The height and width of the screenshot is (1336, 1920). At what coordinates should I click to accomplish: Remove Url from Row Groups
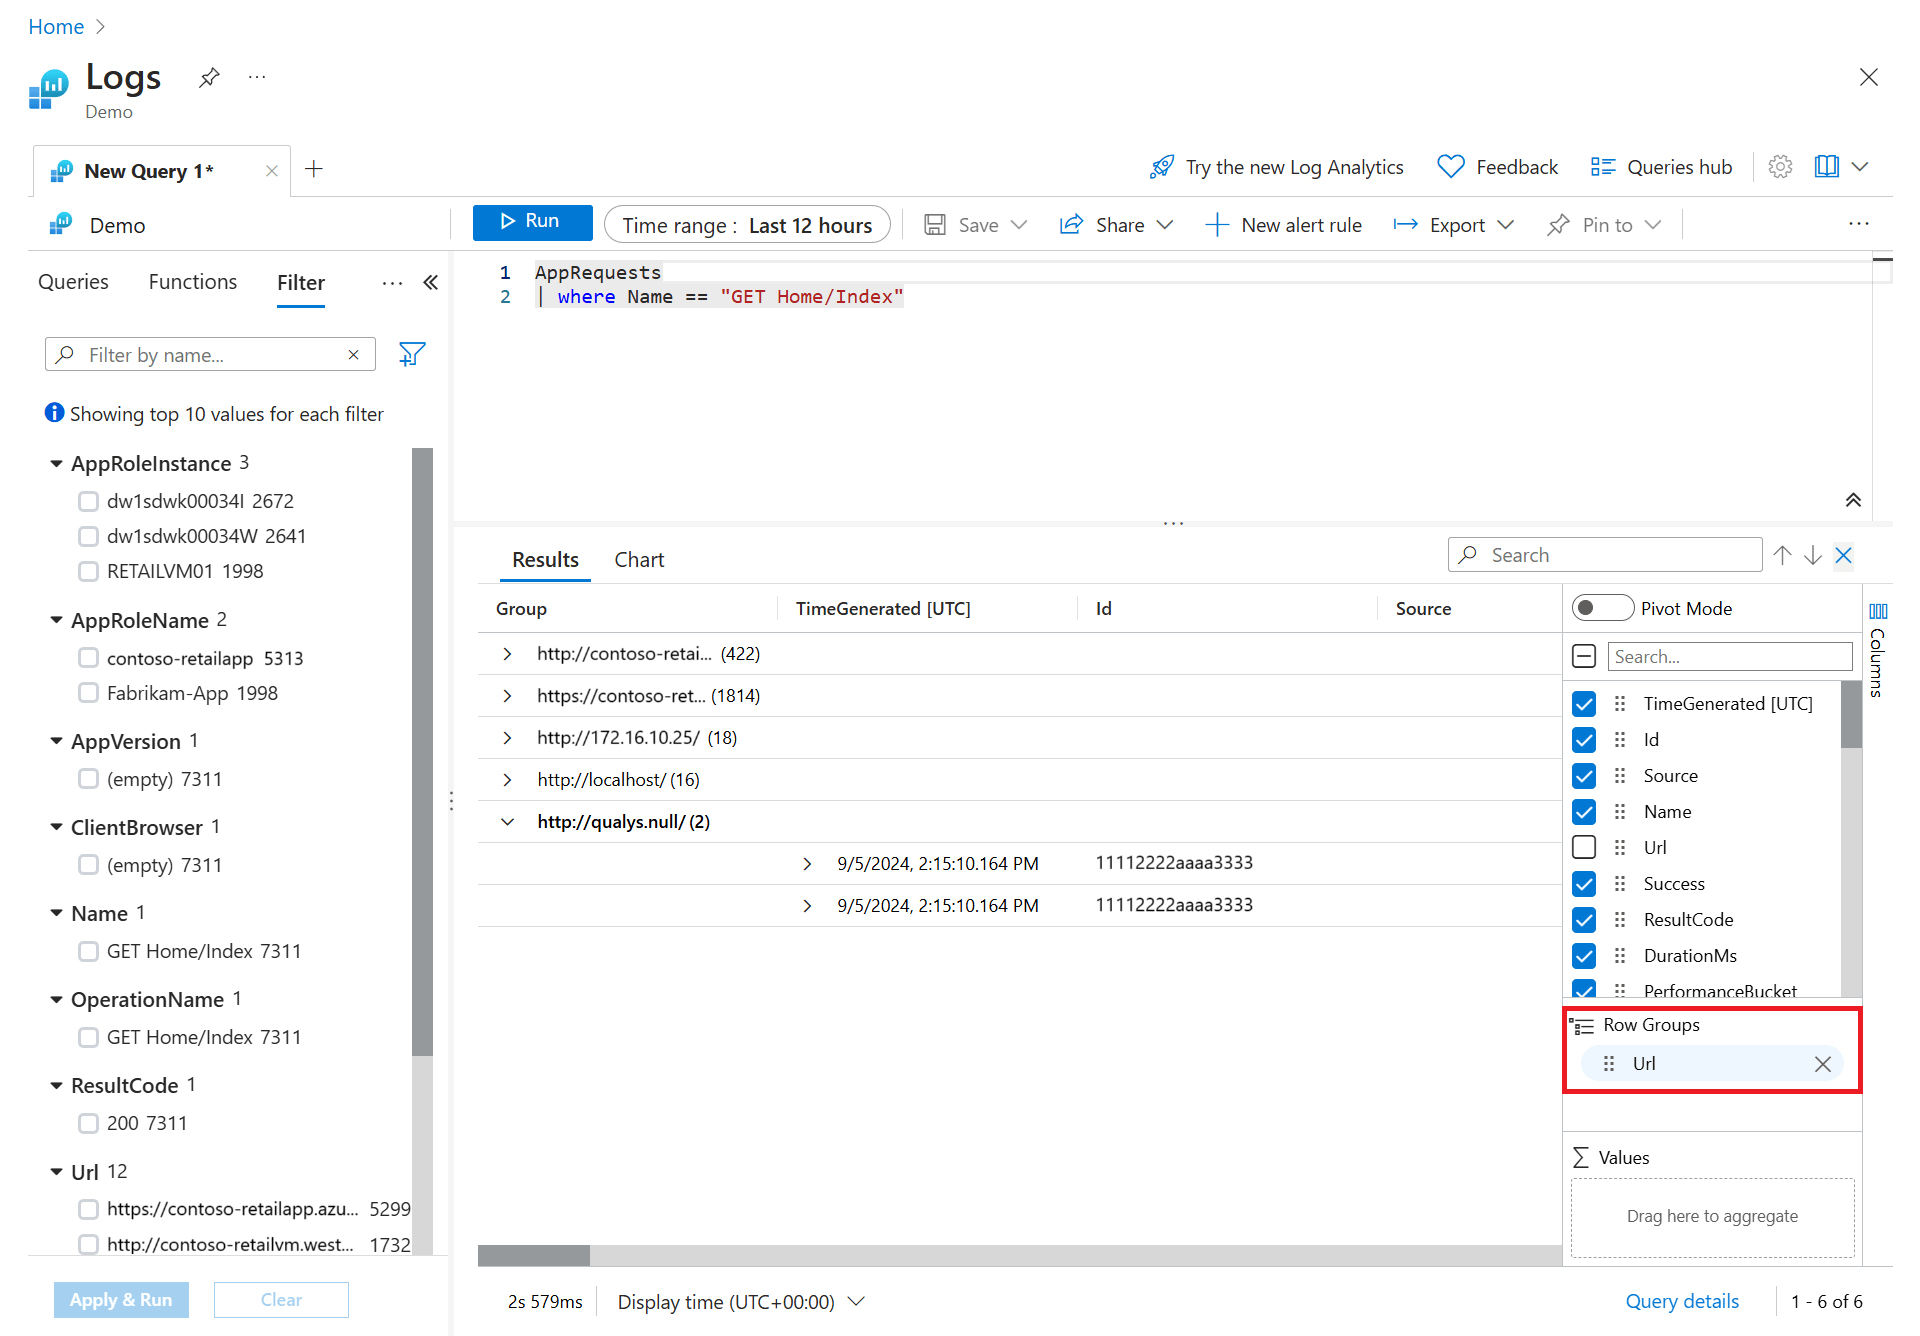pos(1823,1064)
